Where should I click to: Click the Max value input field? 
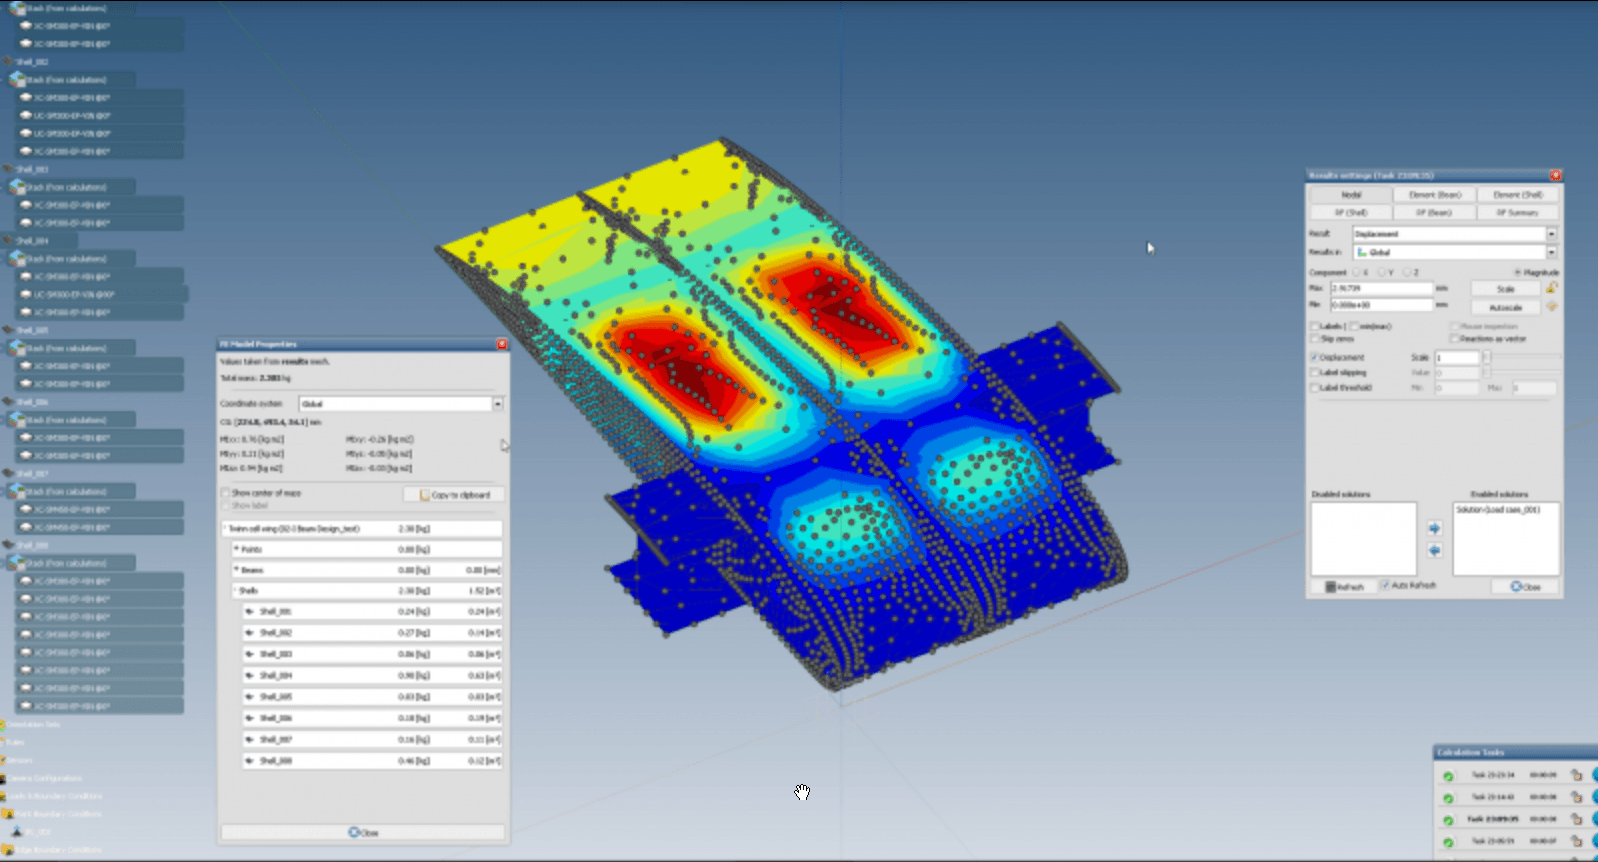(x=1382, y=288)
